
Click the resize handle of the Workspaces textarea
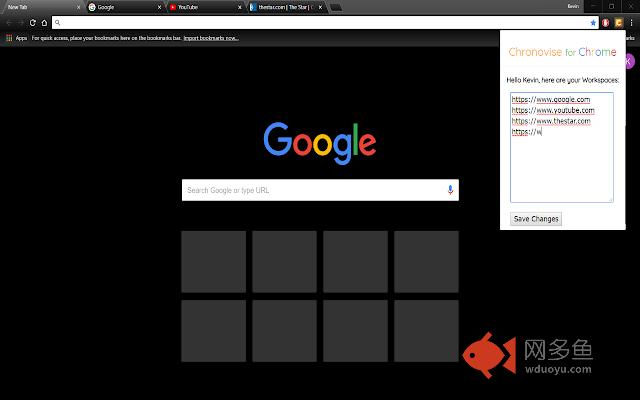pyautogui.click(x=611, y=200)
